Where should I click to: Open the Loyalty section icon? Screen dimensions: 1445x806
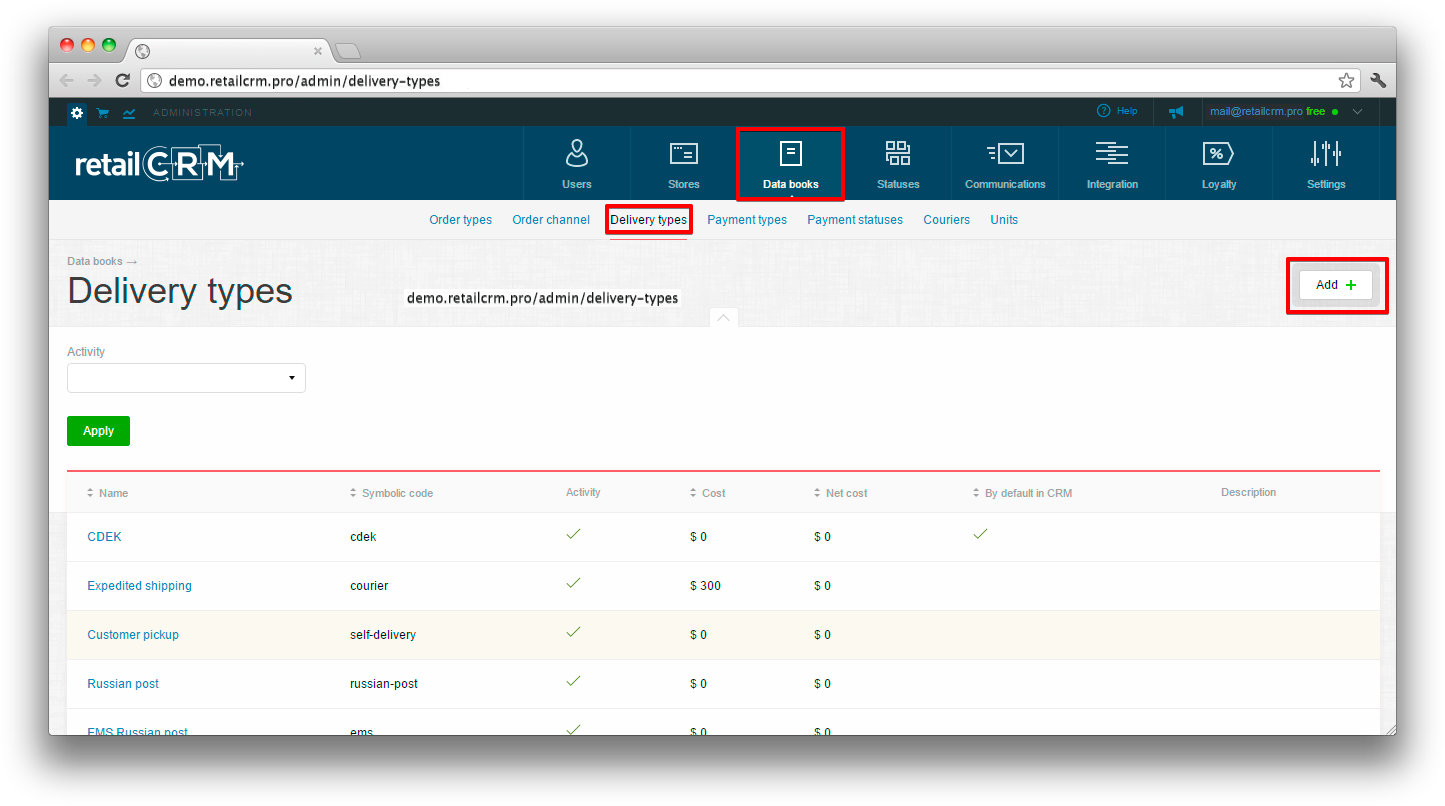(x=1218, y=153)
